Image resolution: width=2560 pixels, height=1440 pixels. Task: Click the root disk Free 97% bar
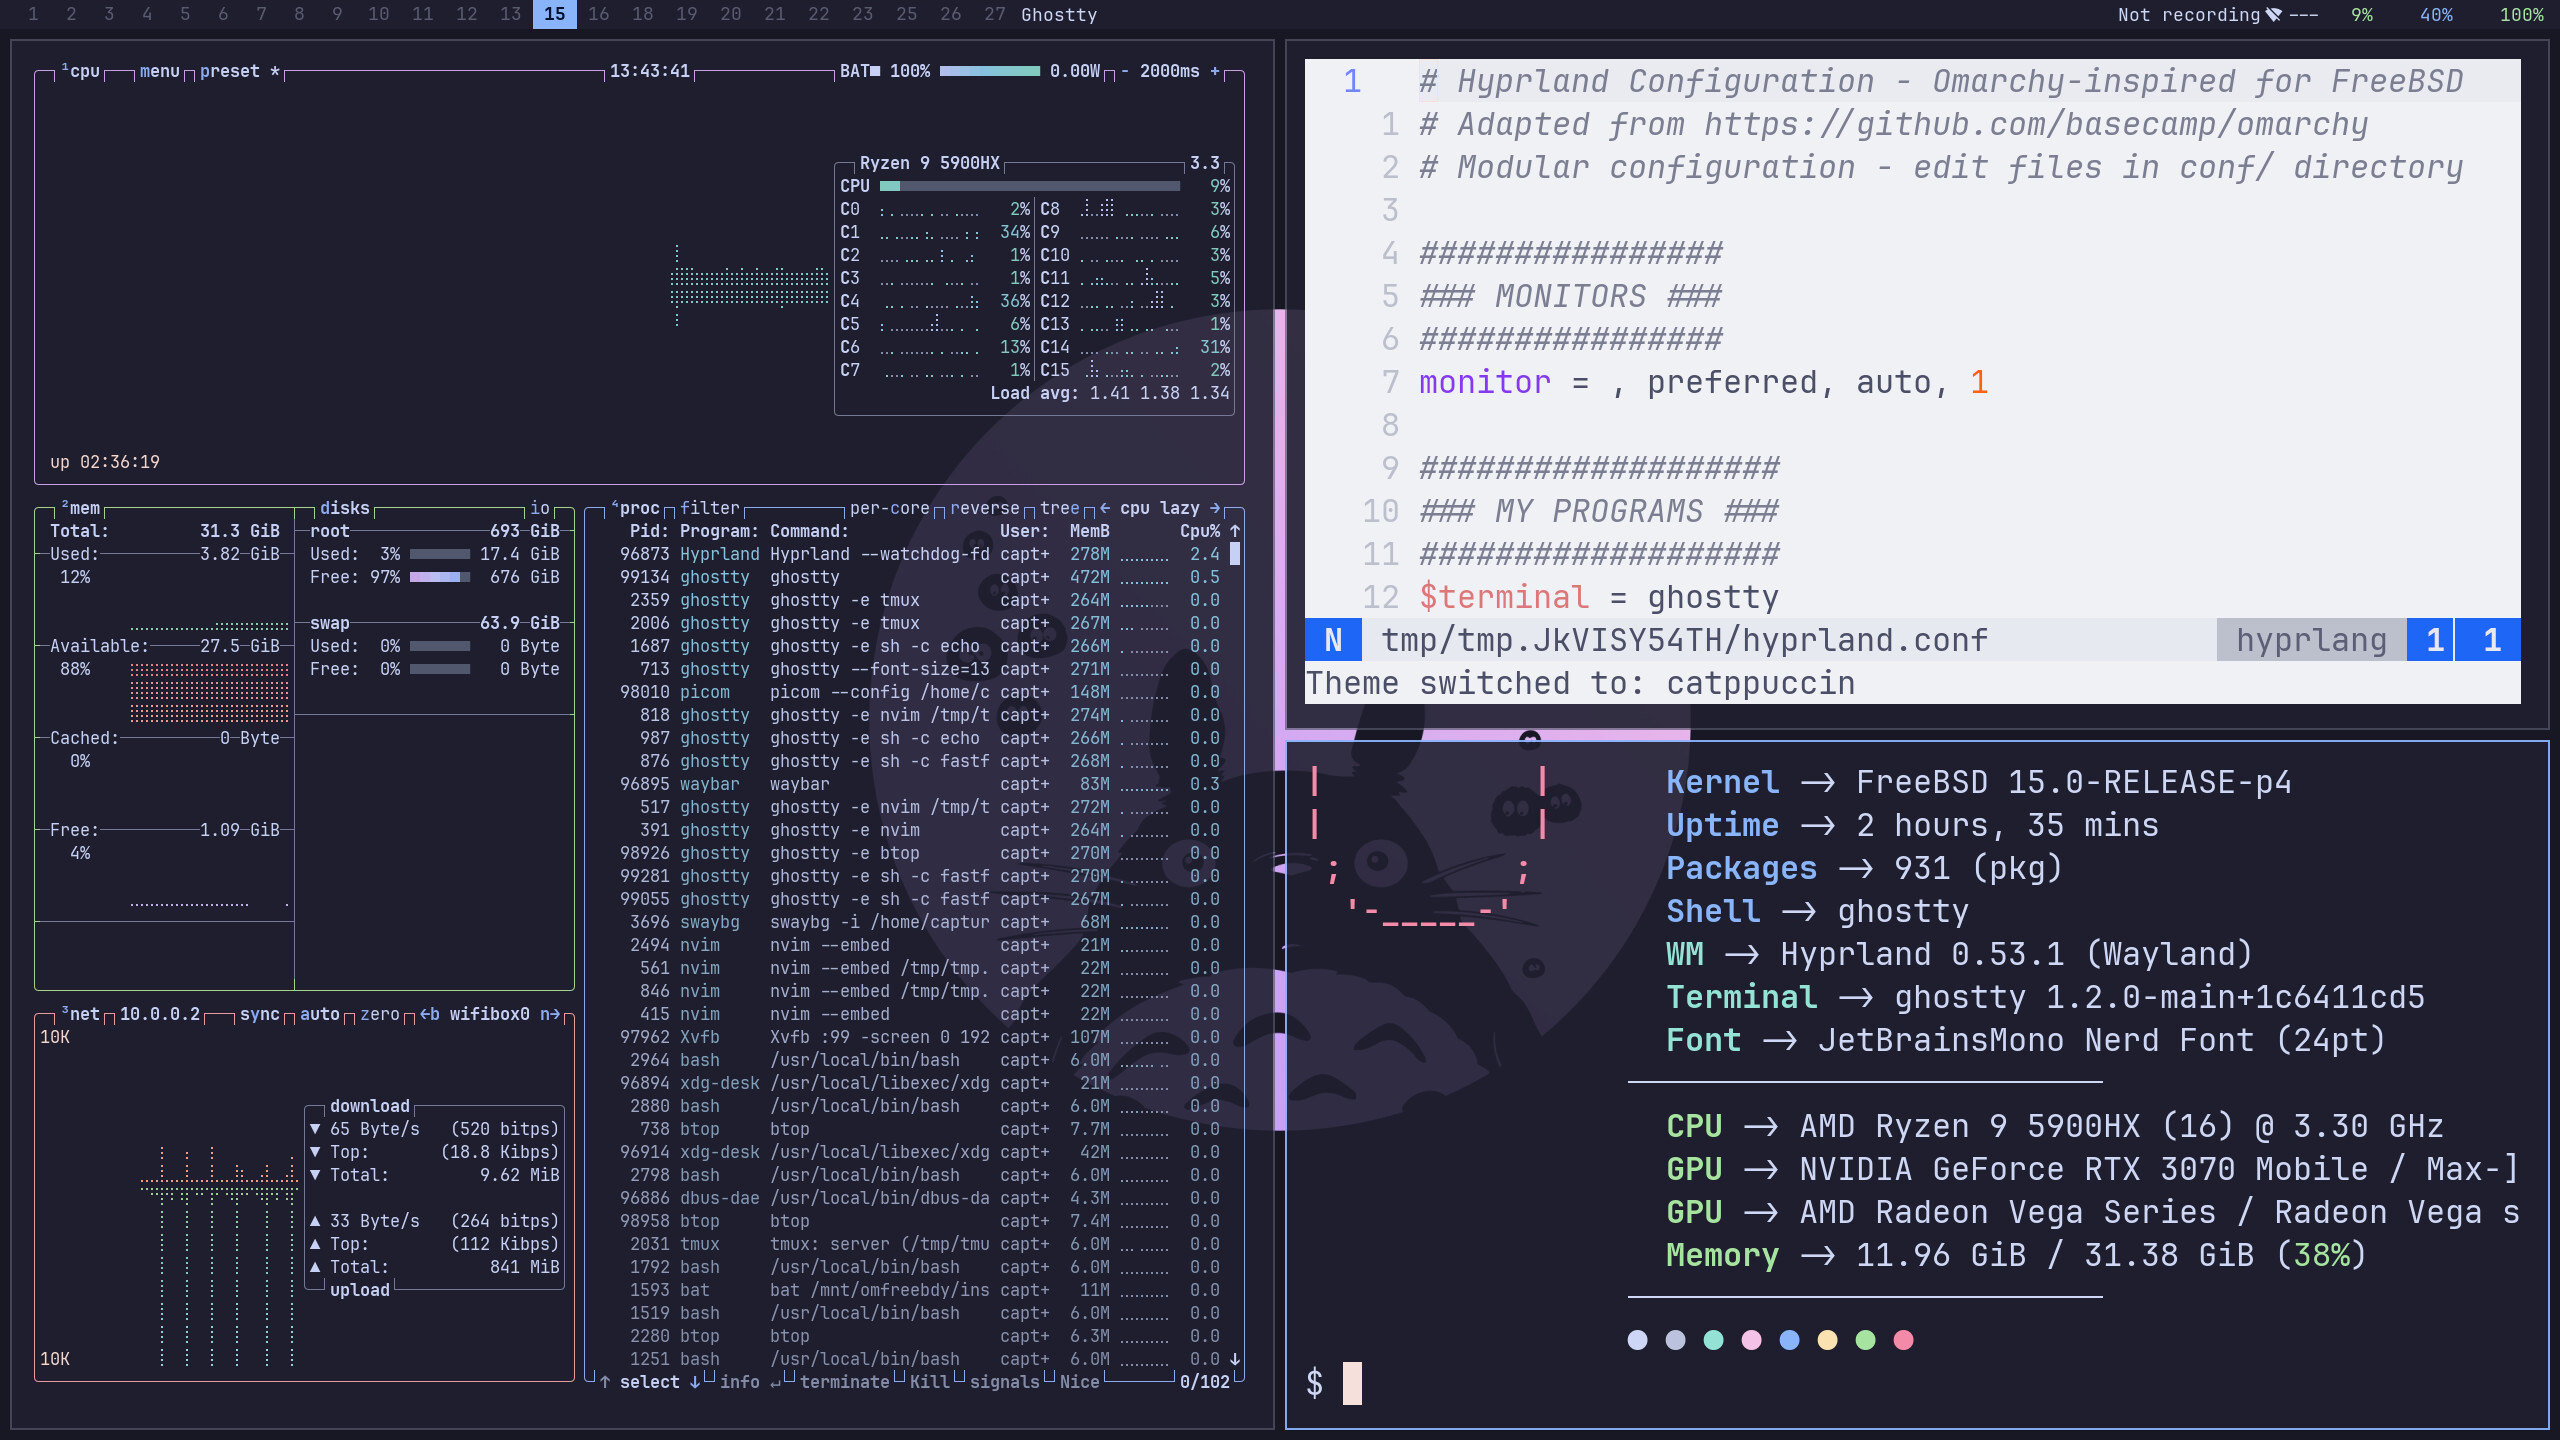[x=440, y=577]
